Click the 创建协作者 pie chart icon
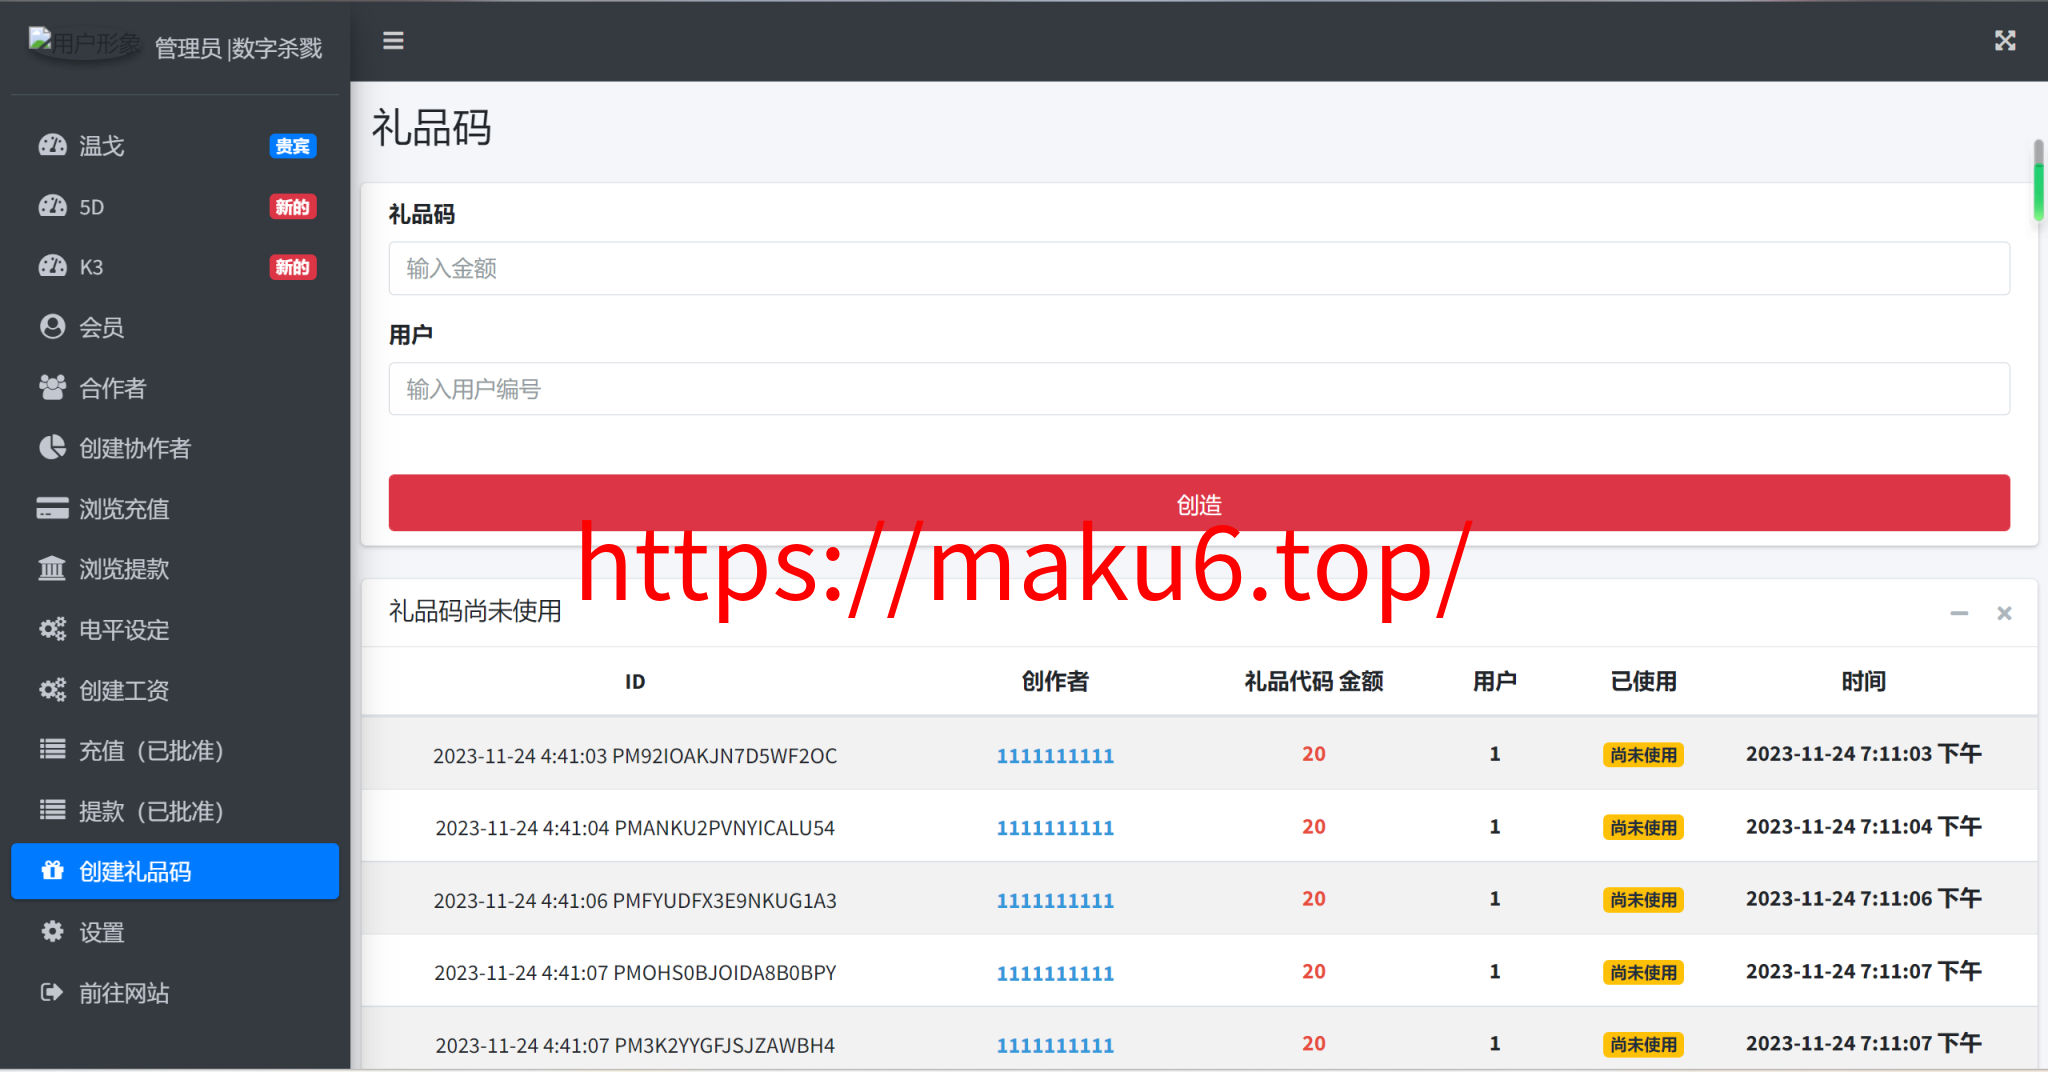This screenshot has width=2048, height=1072. tap(52, 447)
